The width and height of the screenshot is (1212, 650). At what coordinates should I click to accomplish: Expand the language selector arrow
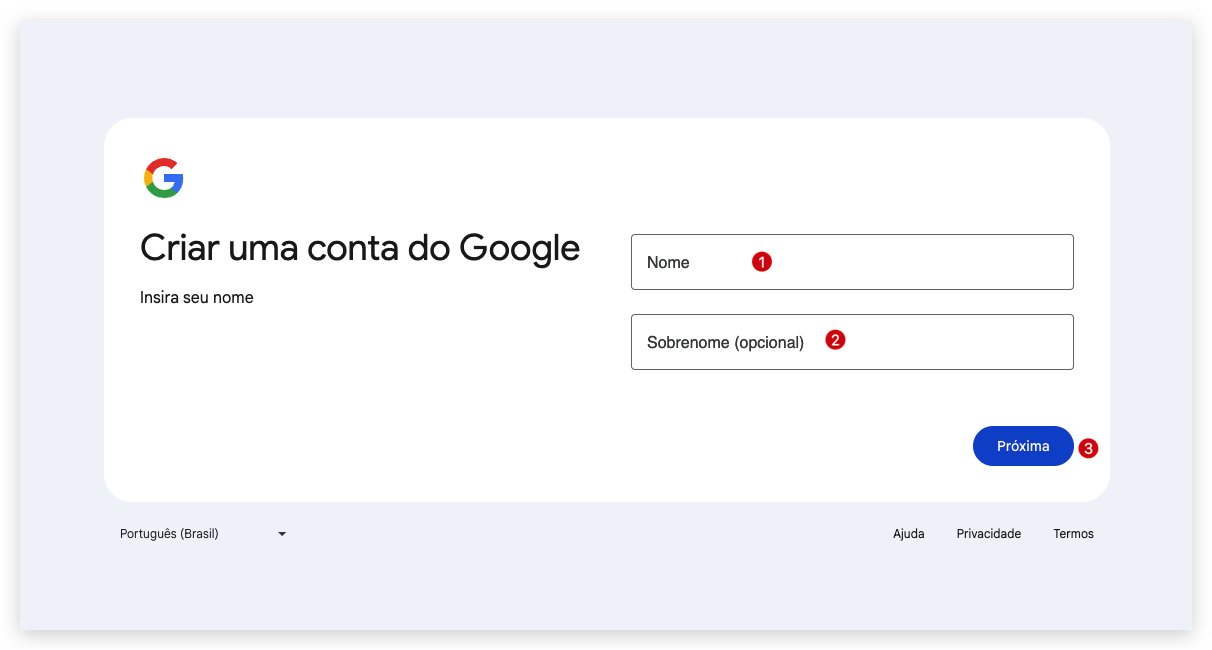pyautogui.click(x=281, y=533)
